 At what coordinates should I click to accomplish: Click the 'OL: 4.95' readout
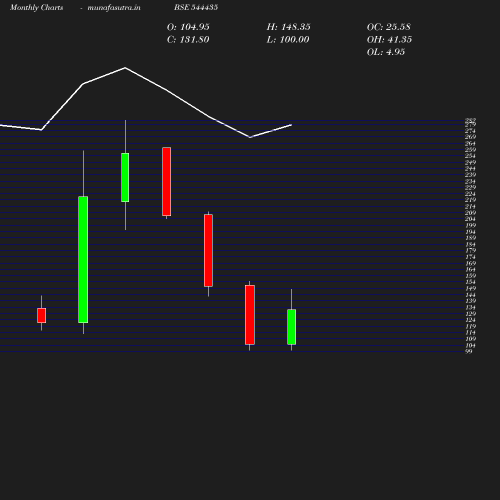pyautogui.click(x=386, y=52)
